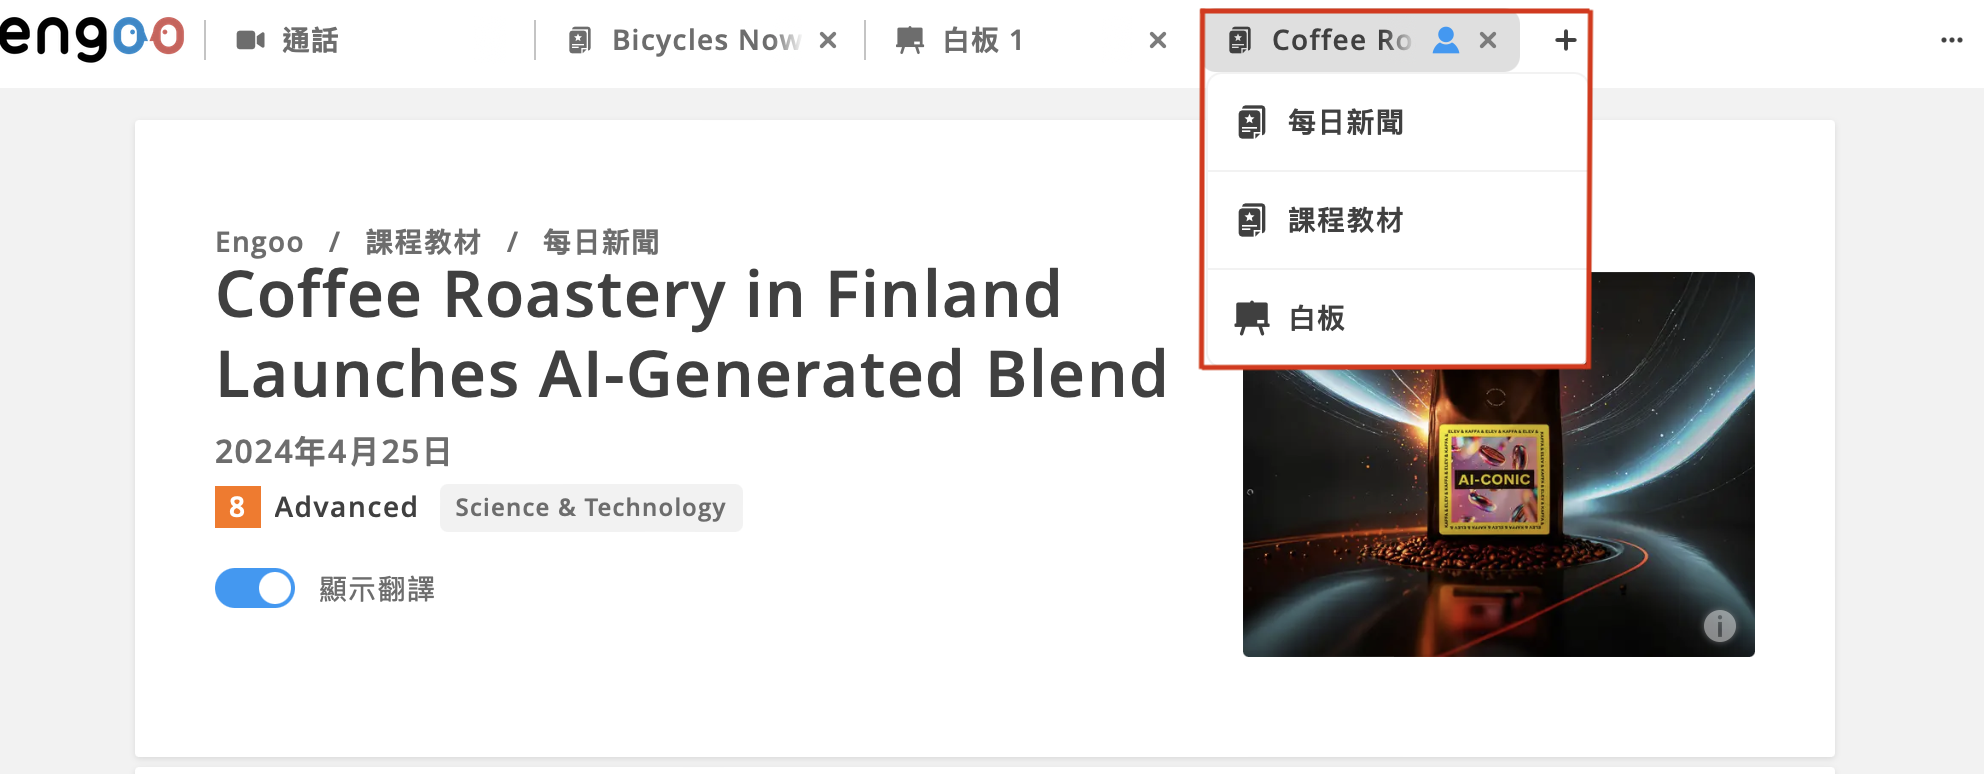Select 課程教材 from the dropdown menu

pos(1345,220)
